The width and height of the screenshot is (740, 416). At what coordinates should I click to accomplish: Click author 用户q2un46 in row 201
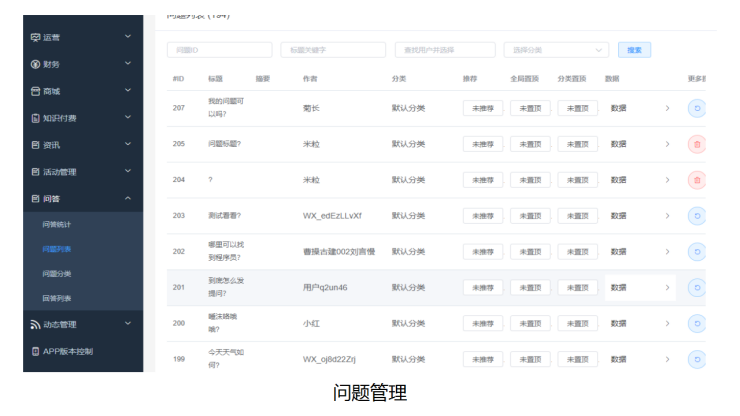coord(325,288)
